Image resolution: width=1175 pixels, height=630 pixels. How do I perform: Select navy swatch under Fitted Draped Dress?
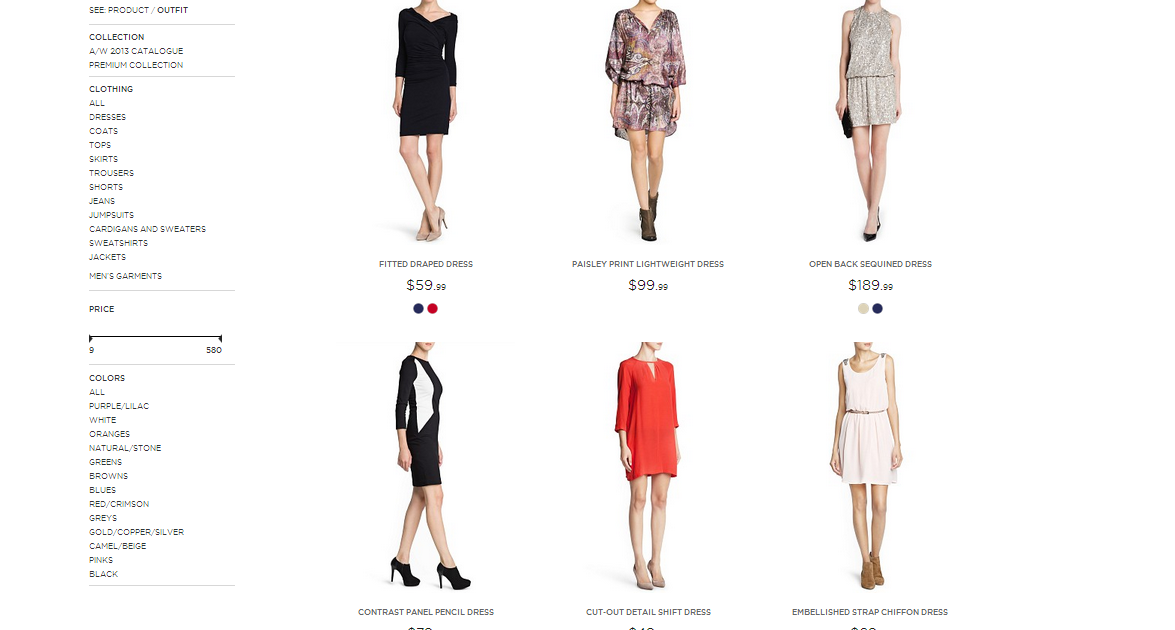pyautogui.click(x=418, y=309)
